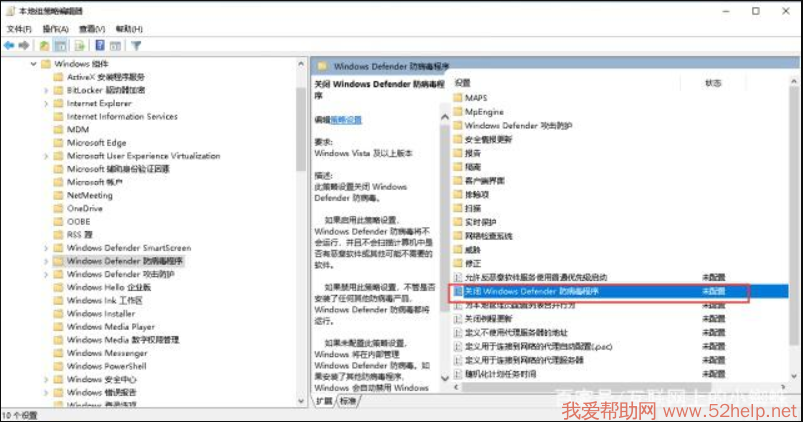803x422 pixels.
Task: Toggle the Show/Hide console tree icon
Action: (x=61, y=45)
